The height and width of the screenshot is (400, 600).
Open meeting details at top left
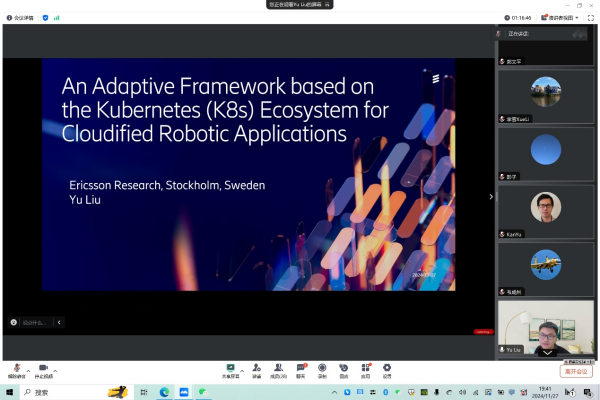click(x=18, y=17)
